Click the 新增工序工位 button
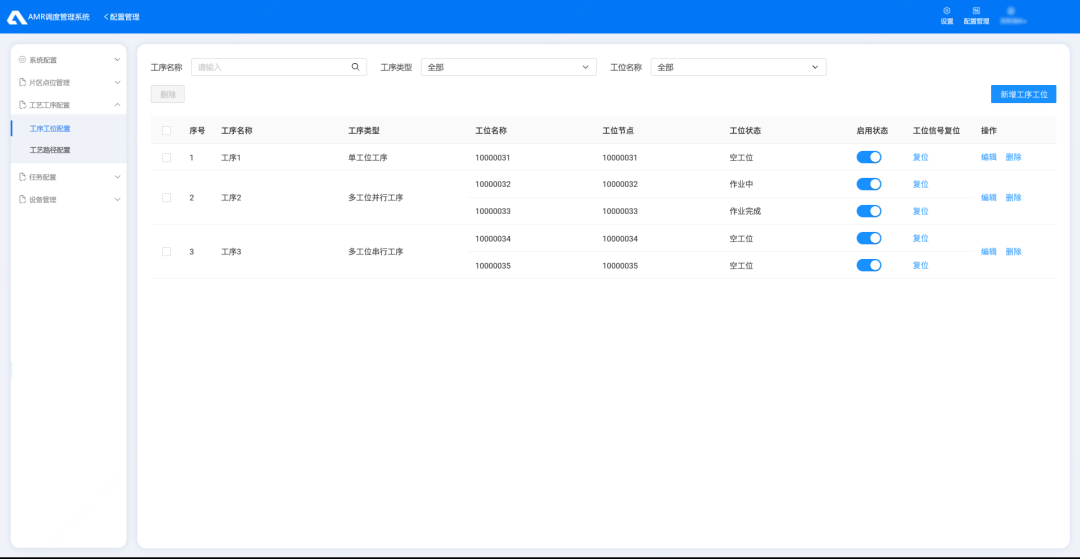1080x559 pixels. [1023, 94]
